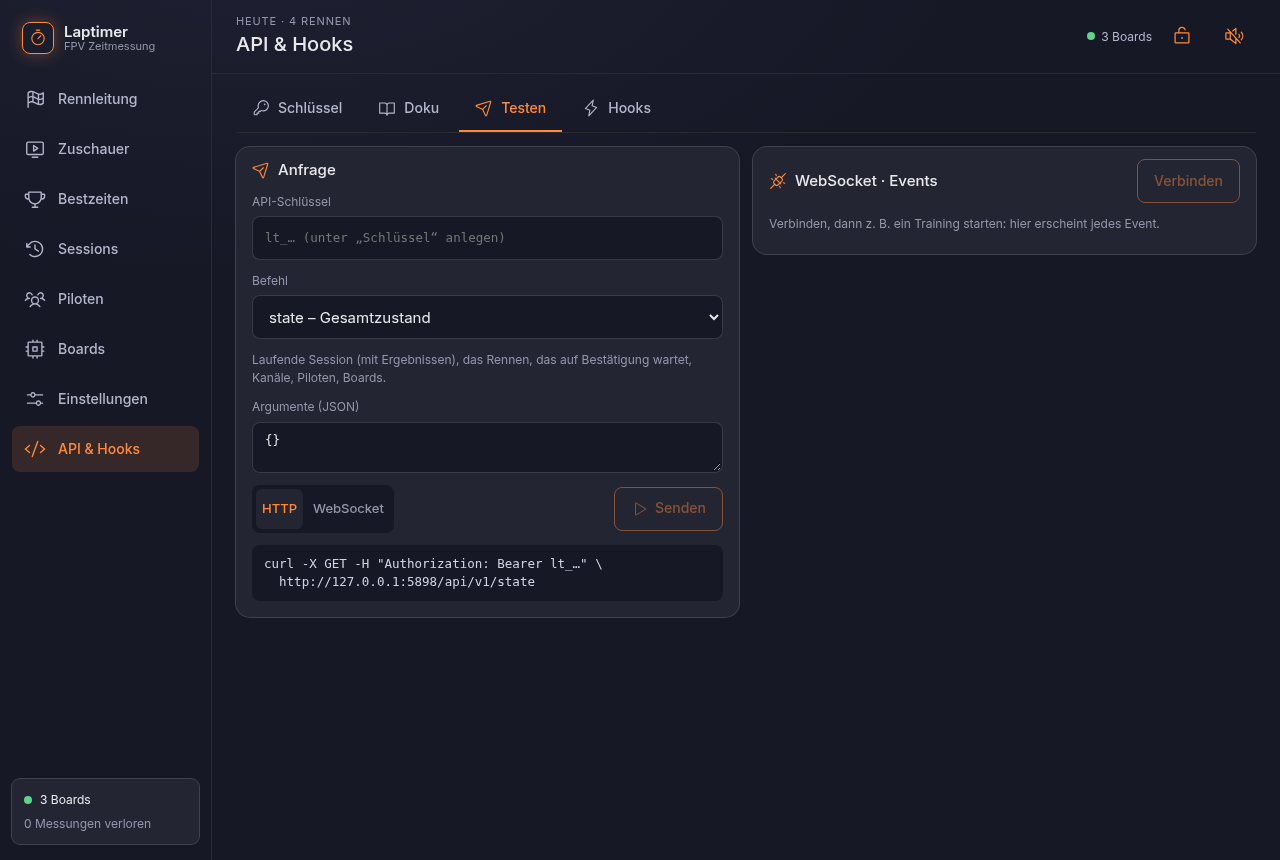Click the Einstellungen sliders icon
The height and width of the screenshot is (860, 1280).
click(x=35, y=399)
